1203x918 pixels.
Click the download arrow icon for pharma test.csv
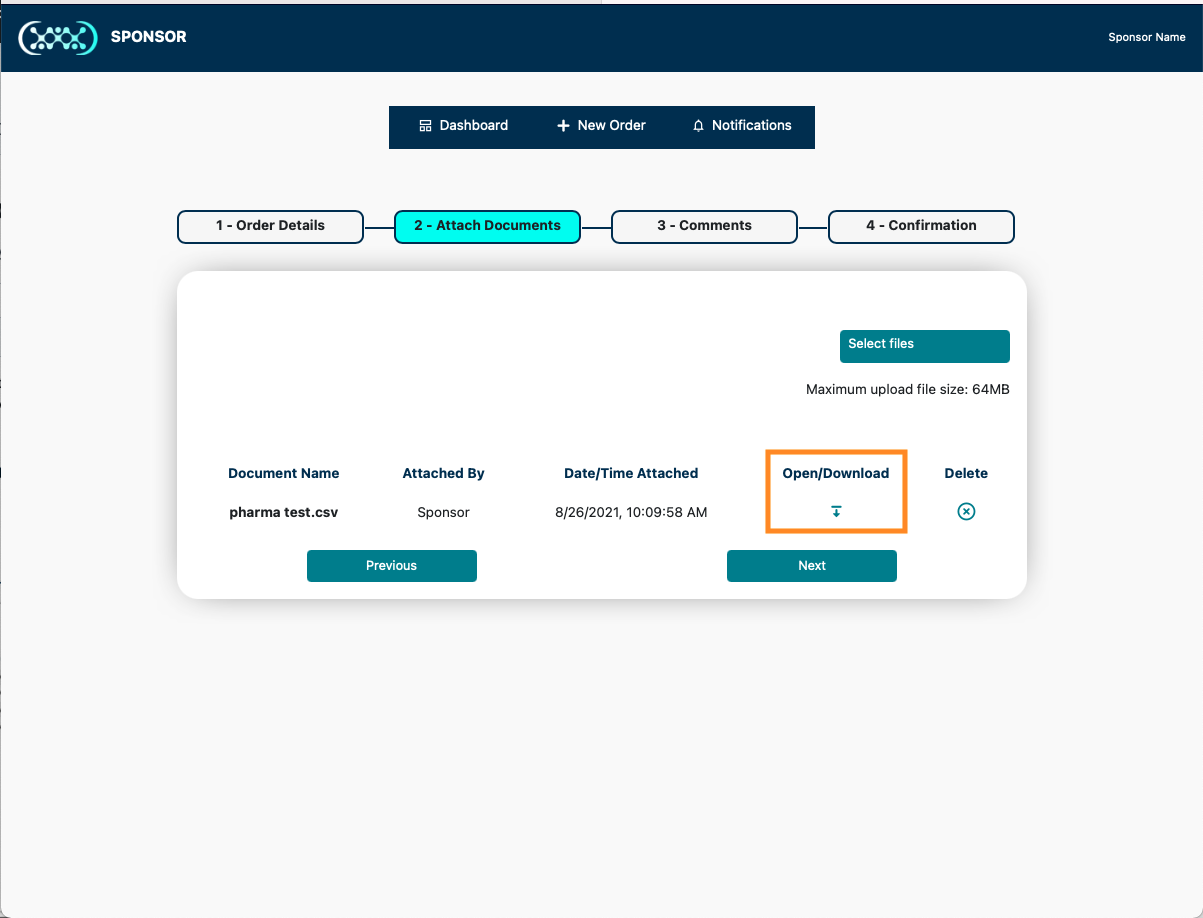coord(836,512)
